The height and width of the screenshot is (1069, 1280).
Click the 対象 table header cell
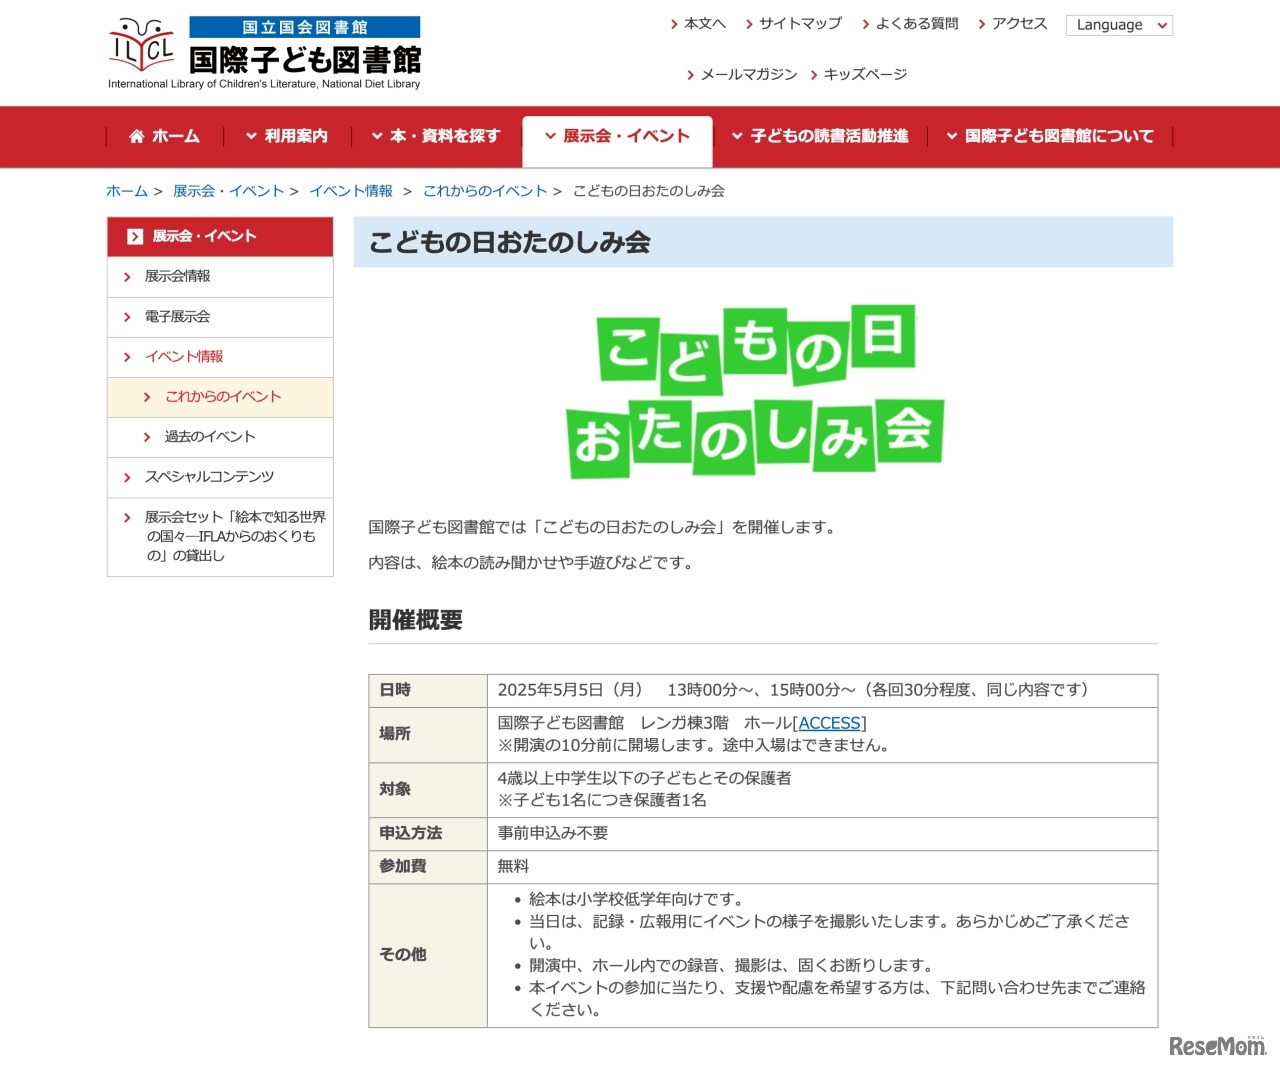click(x=428, y=790)
